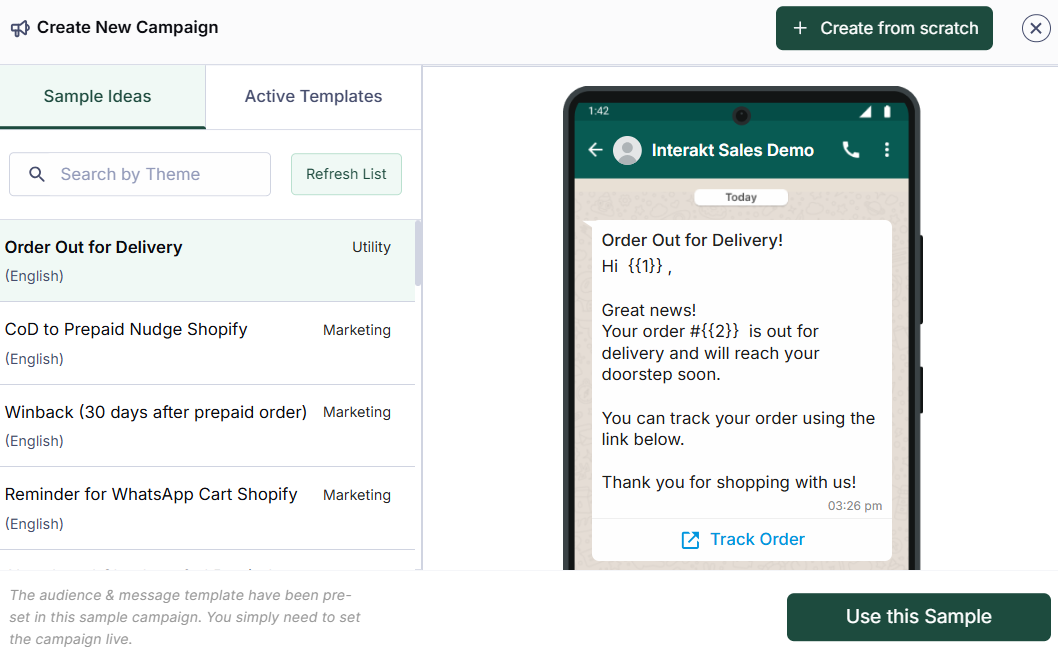Click the Today date chip in chat
Image resolution: width=1058 pixels, height=651 pixels.
click(741, 197)
